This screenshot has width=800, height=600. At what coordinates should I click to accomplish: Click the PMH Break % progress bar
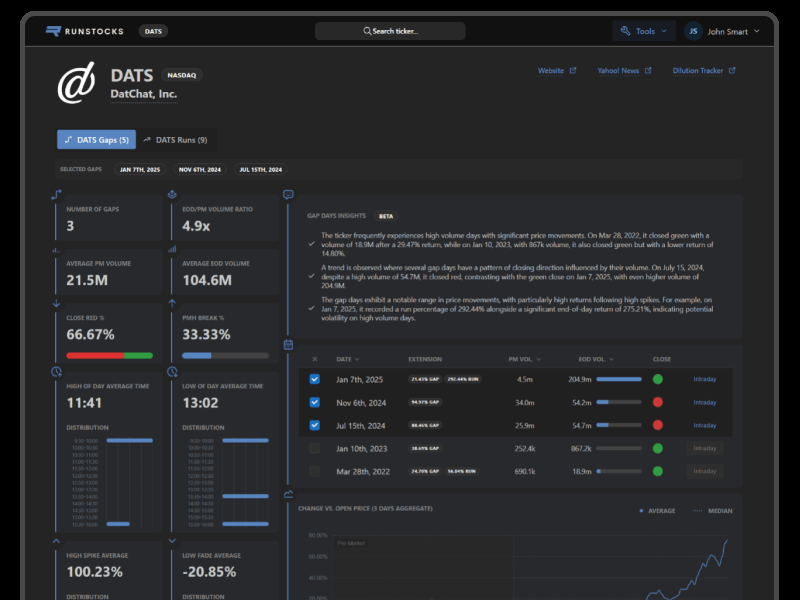[x=226, y=356]
